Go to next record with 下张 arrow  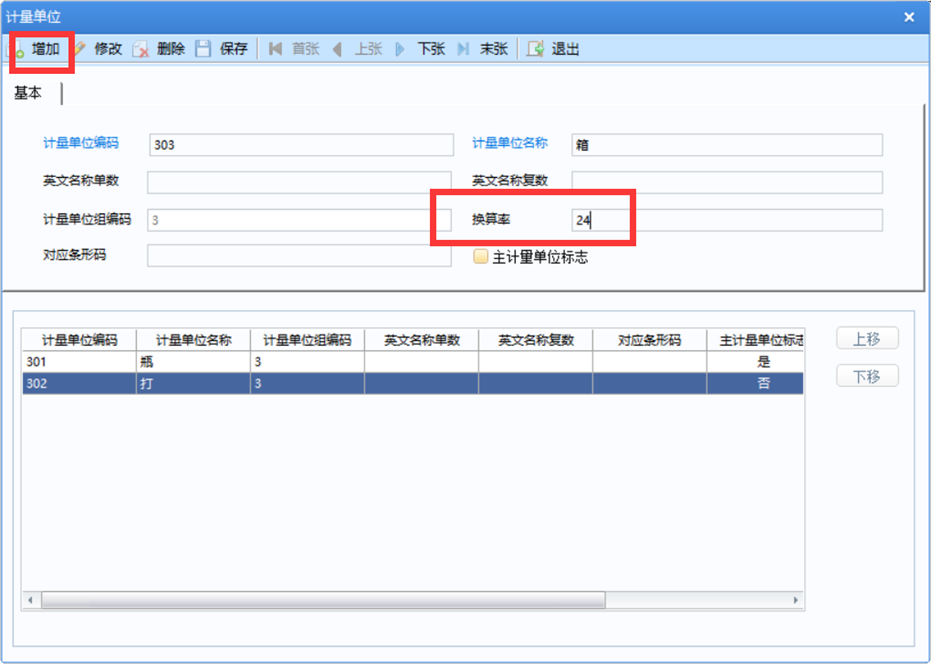click(x=400, y=49)
